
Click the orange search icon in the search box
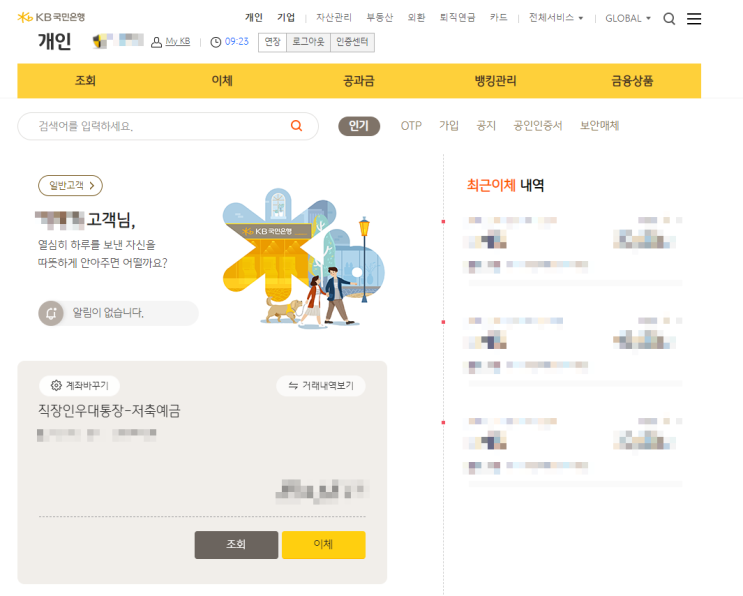(x=297, y=126)
